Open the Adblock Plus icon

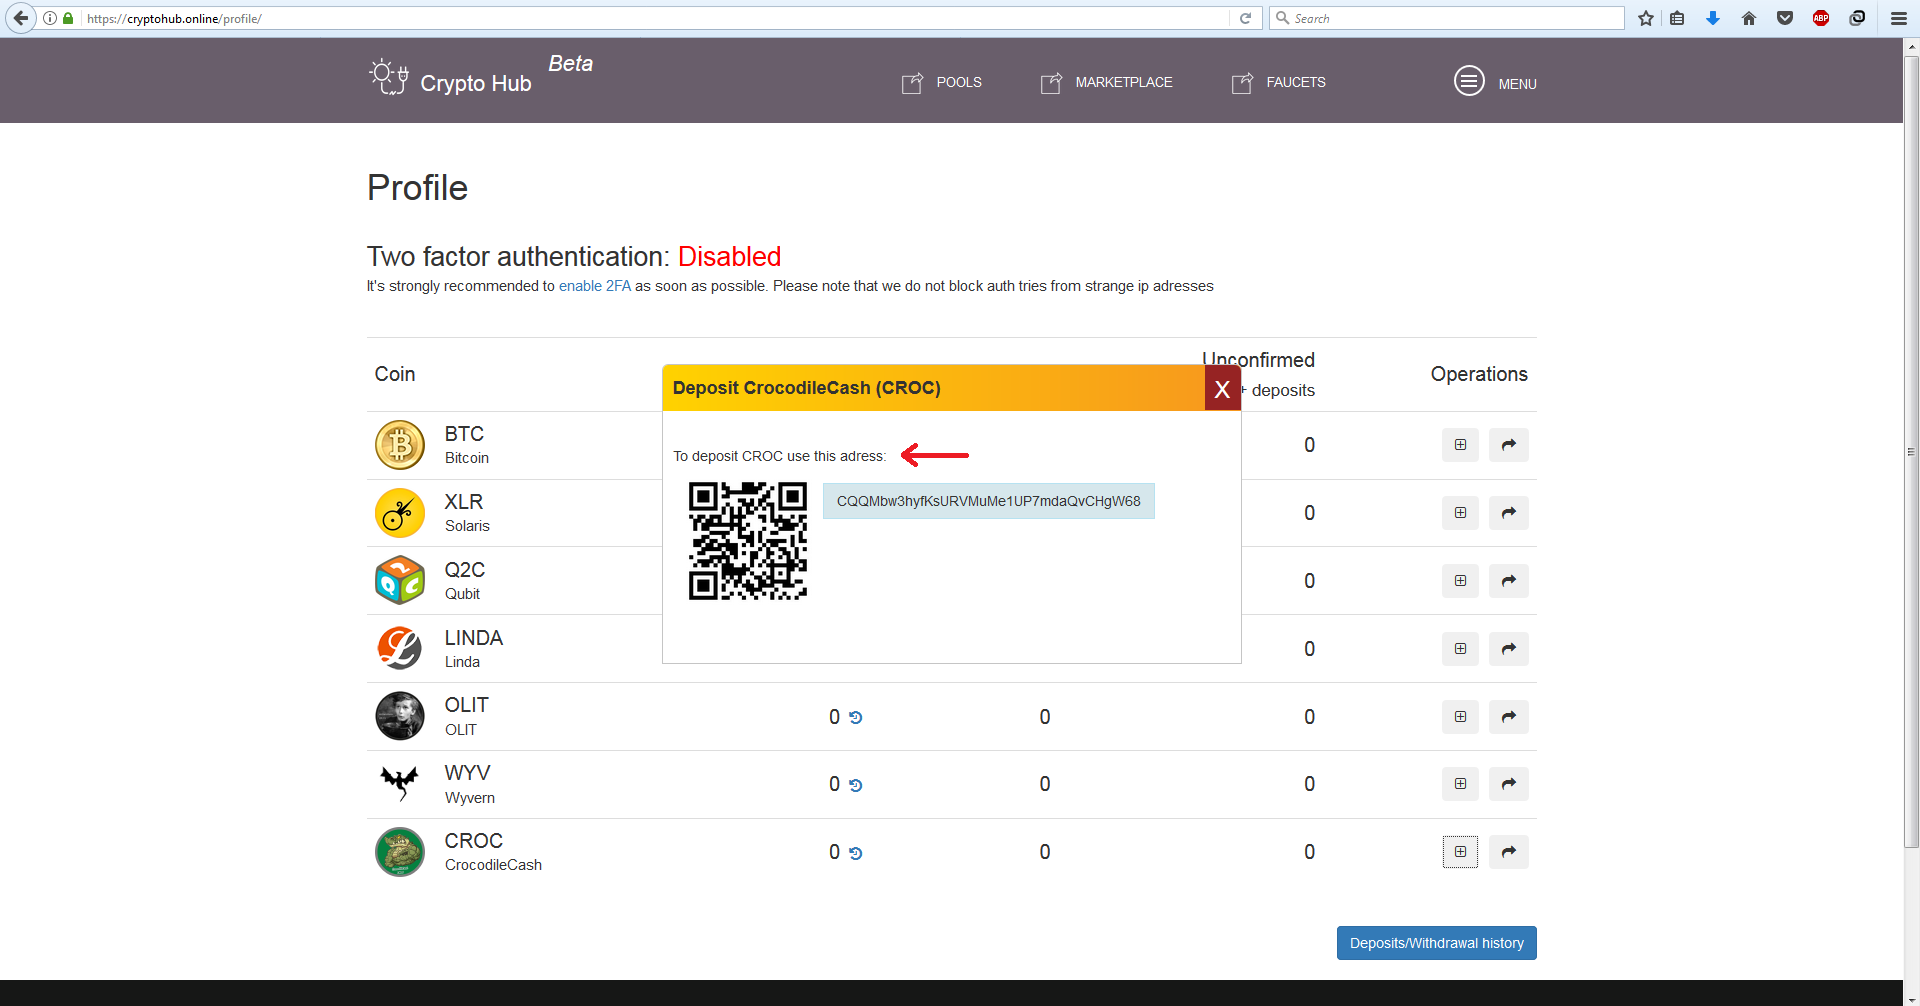tap(1821, 18)
